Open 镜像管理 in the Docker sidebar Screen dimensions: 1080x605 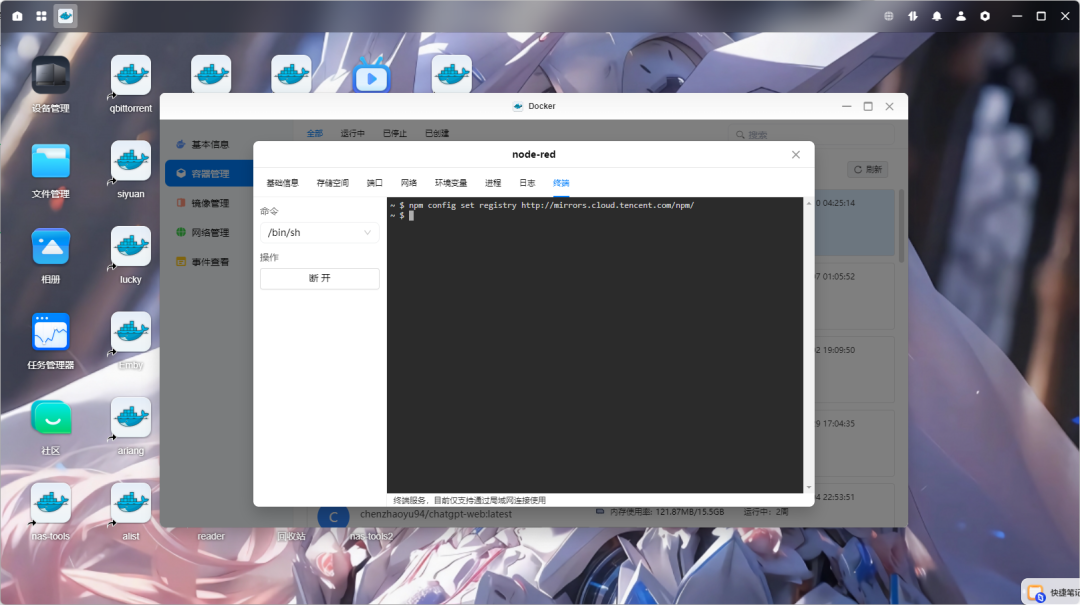(x=211, y=202)
